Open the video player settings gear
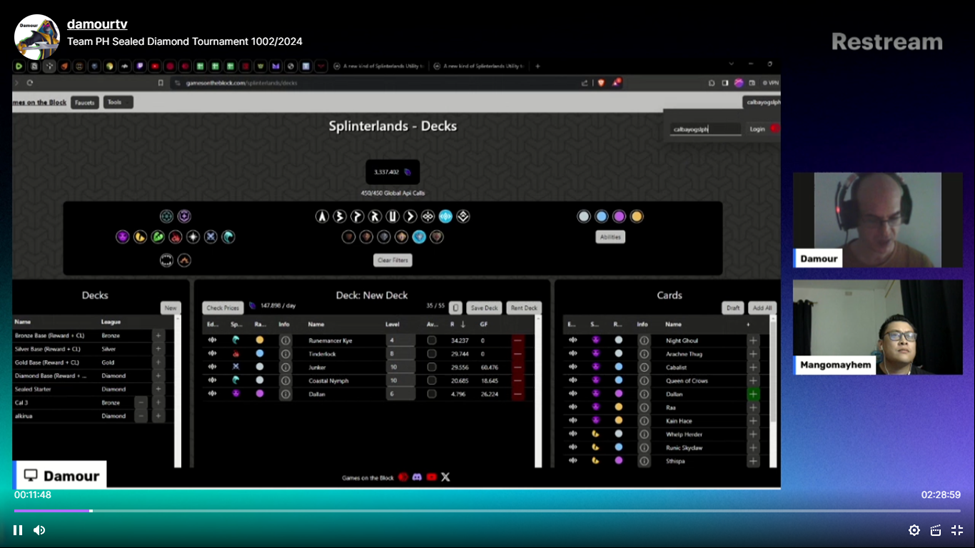This screenshot has height=548, width=975. click(914, 530)
